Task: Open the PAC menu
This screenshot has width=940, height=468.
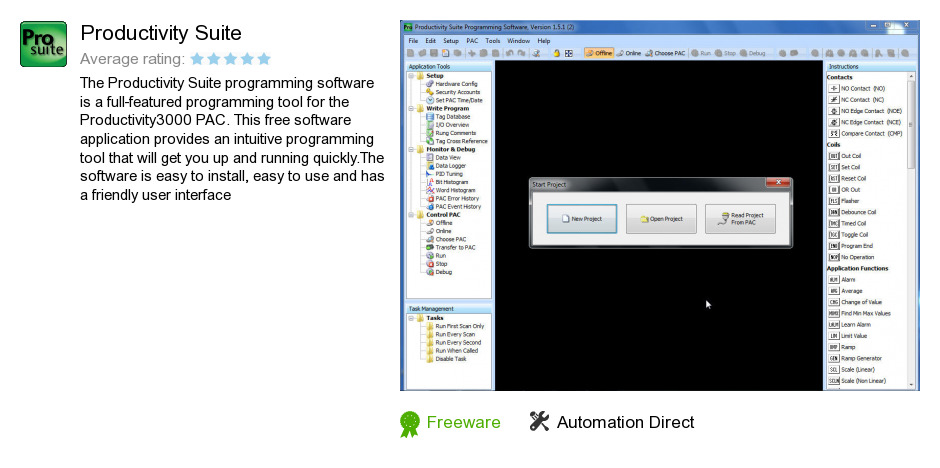Action: 472,41
